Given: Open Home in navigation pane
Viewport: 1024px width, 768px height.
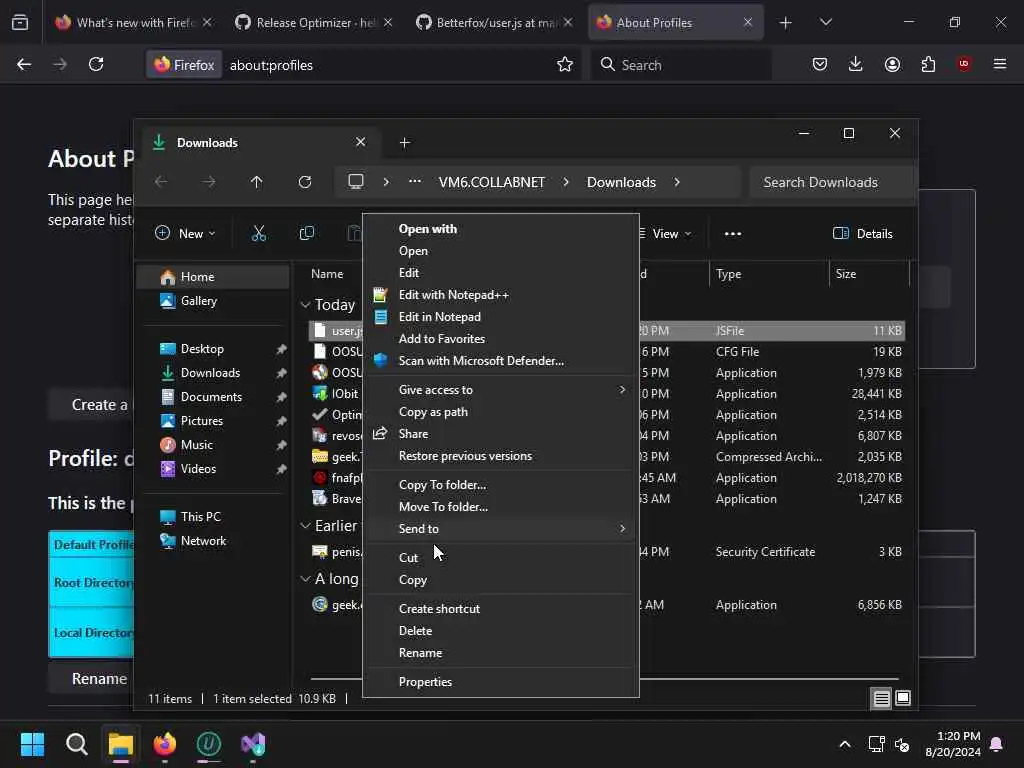Looking at the screenshot, I should (x=214, y=277).
